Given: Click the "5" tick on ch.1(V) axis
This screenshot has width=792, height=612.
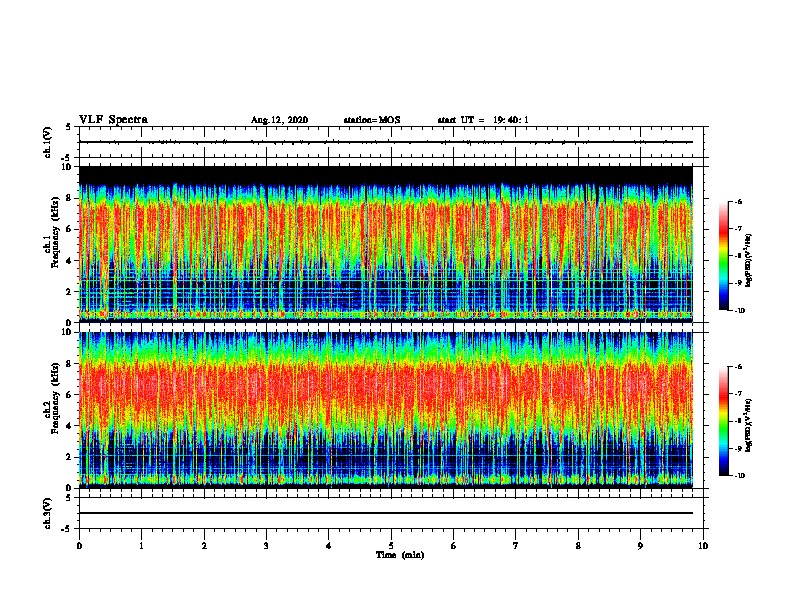Looking at the screenshot, I should click(69, 127).
